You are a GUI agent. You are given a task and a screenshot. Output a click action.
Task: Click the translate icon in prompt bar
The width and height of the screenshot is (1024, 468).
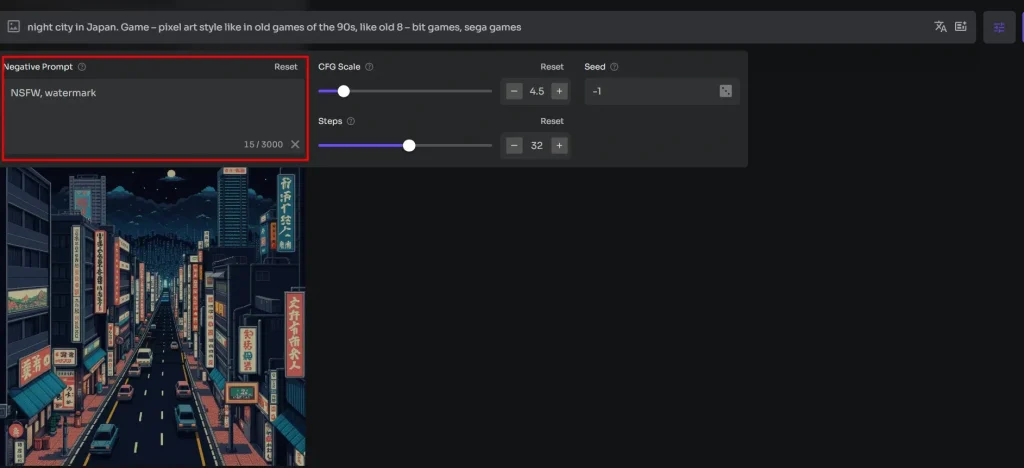click(x=940, y=27)
